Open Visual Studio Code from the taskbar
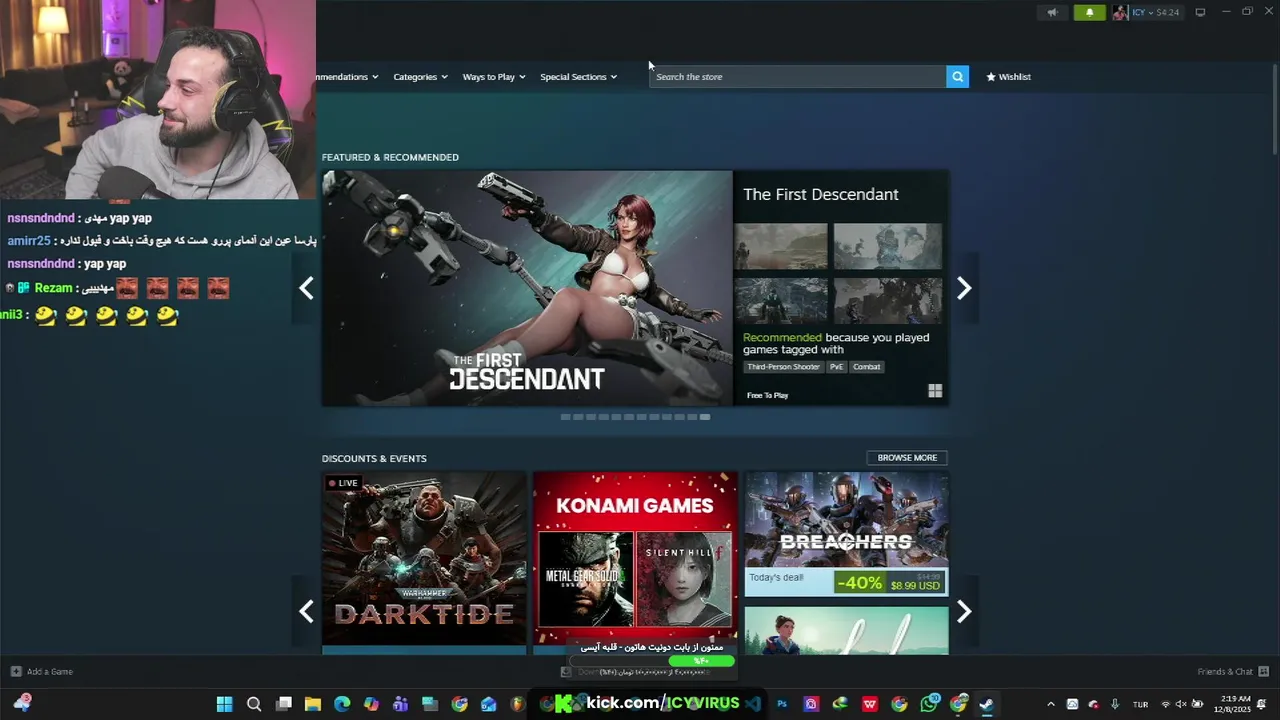 tap(753, 704)
